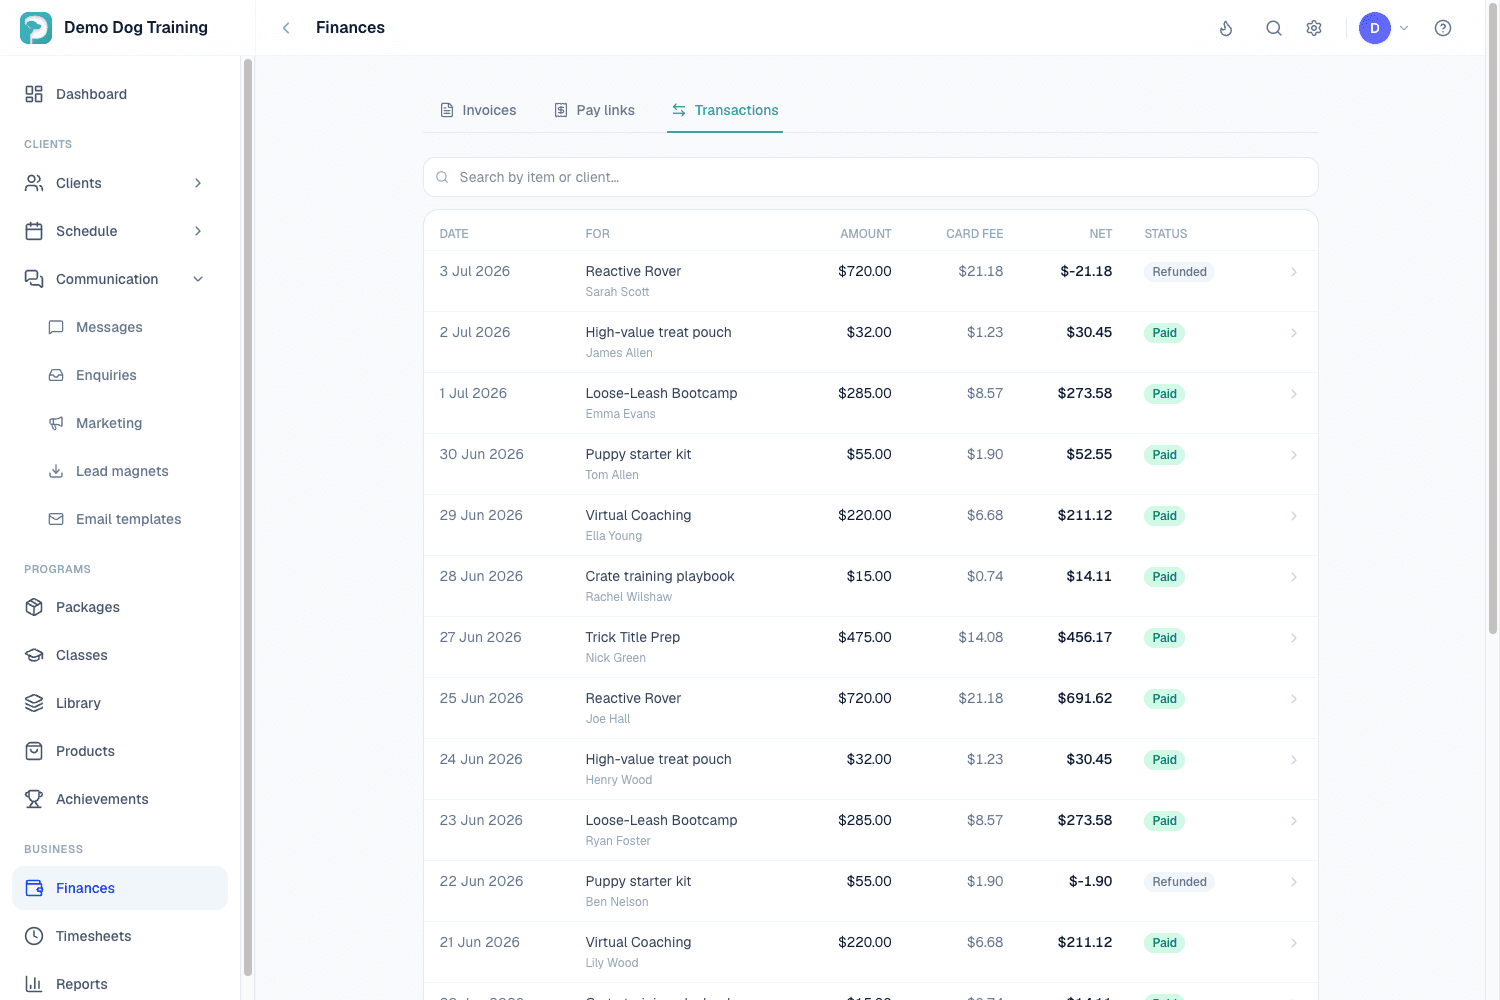
Task: Click the Crate training playbook row title
Action: click(660, 576)
